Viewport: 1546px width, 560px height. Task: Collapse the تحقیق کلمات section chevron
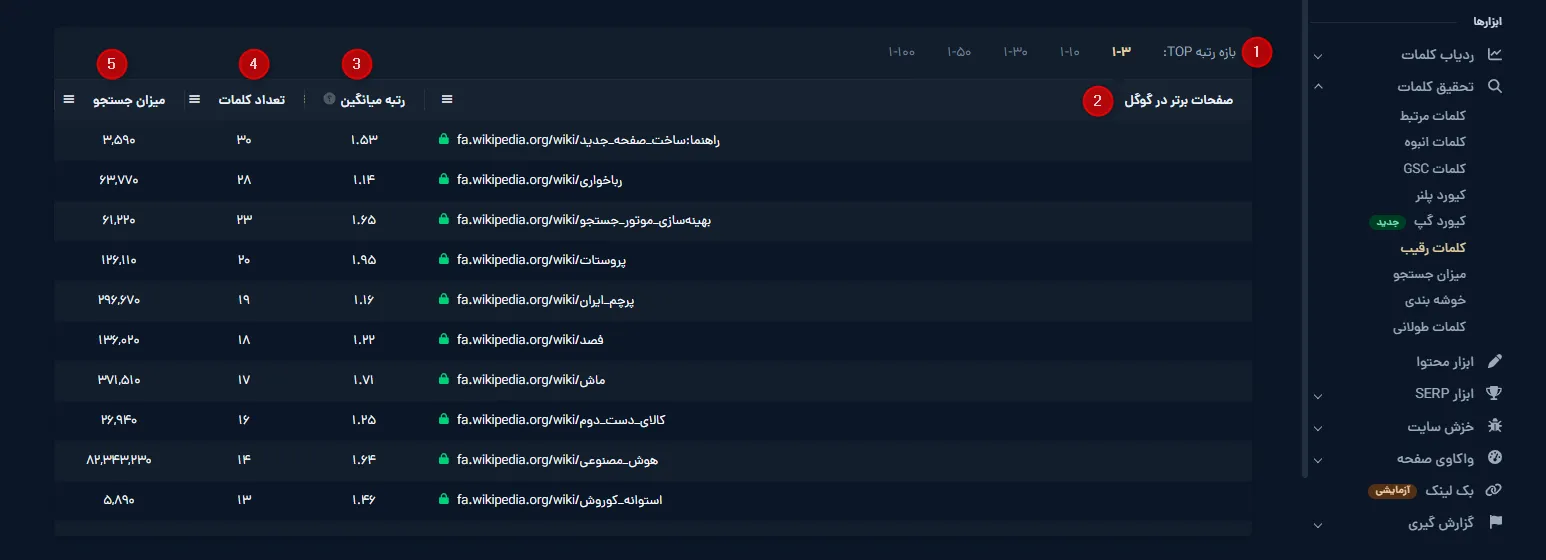(1318, 87)
